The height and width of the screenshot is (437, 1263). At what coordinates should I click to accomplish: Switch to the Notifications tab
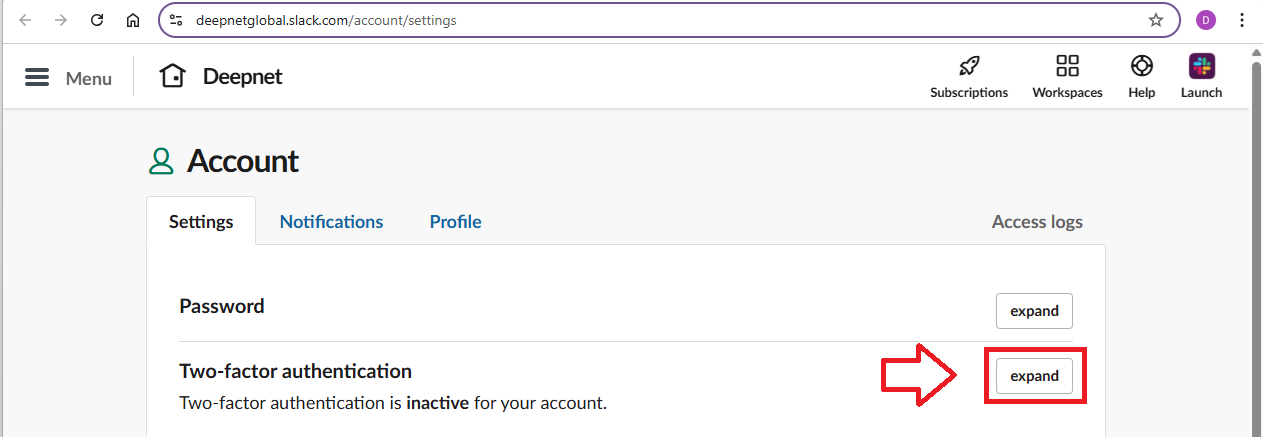(331, 222)
